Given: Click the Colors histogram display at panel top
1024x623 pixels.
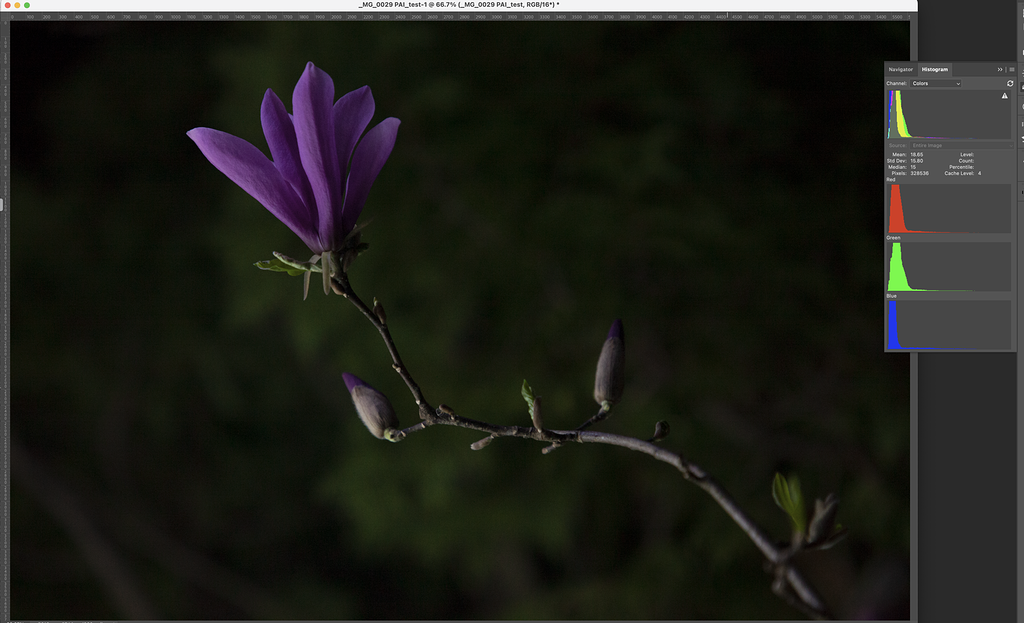Looking at the screenshot, I should [x=946, y=113].
